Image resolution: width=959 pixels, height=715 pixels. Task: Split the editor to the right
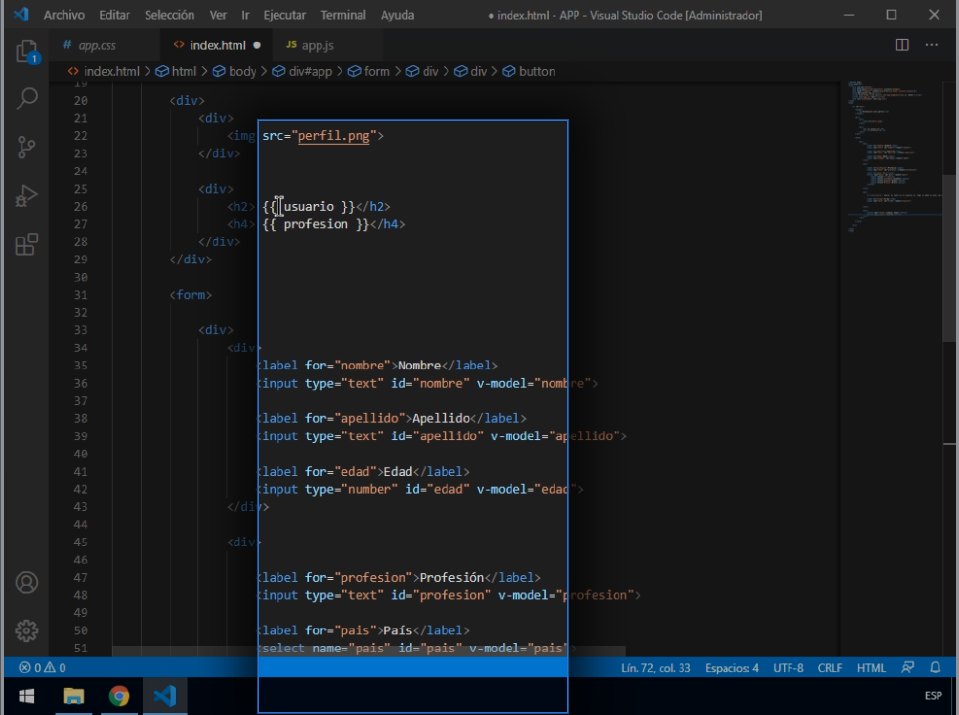coord(902,45)
